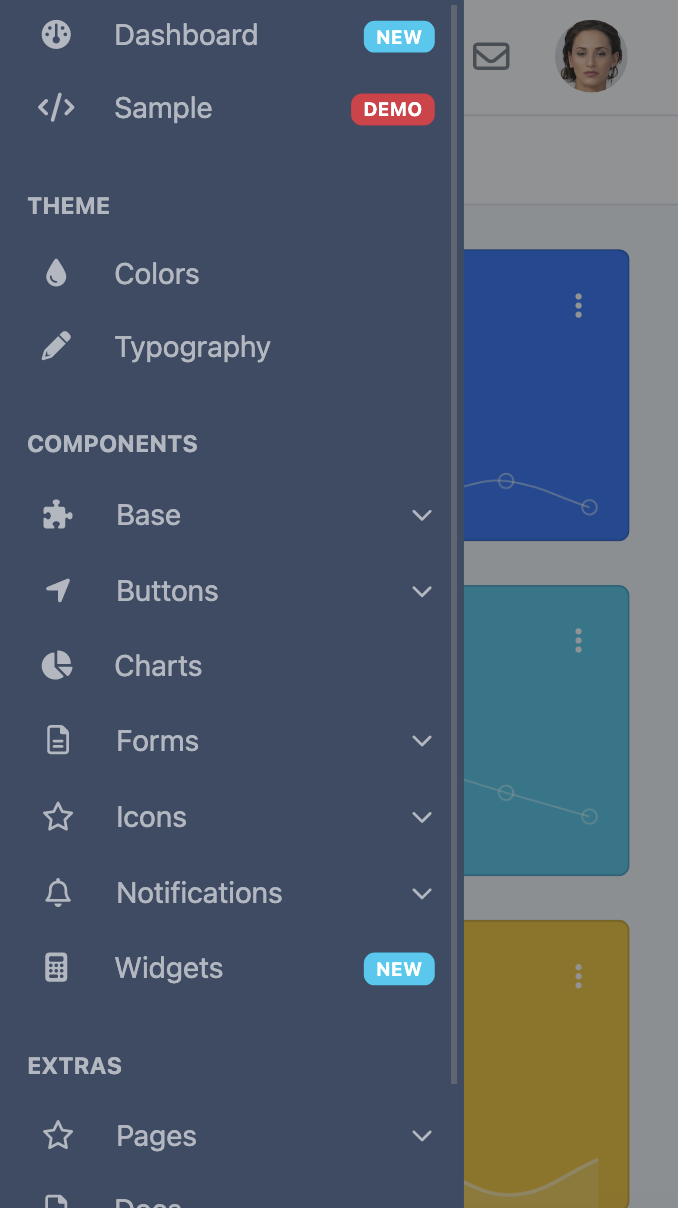Open the teal card's three-dot menu
This screenshot has height=1208, width=678.
click(x=578, y=641)
